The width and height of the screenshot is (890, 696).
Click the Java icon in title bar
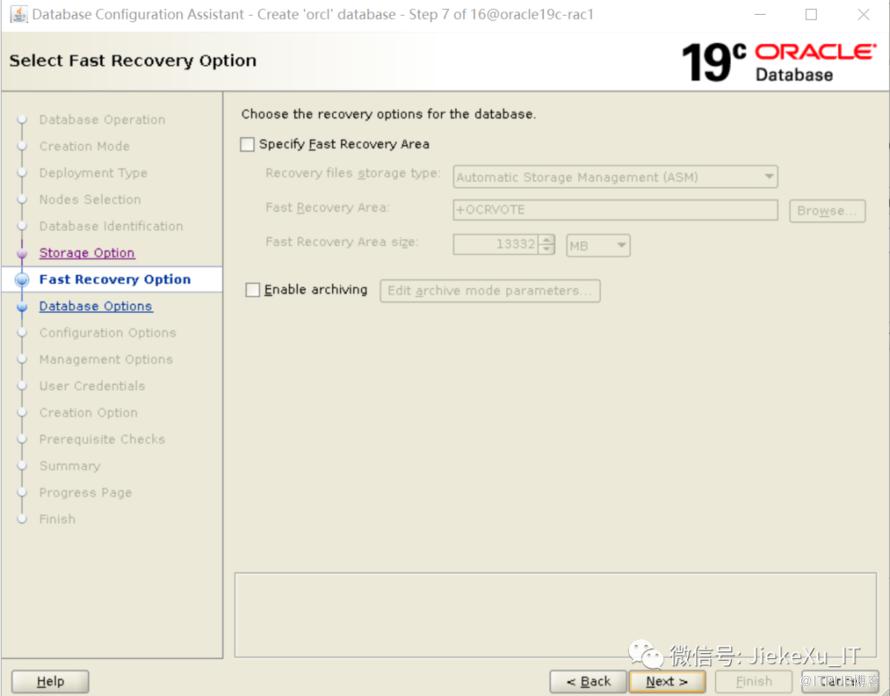pos(18,14)
